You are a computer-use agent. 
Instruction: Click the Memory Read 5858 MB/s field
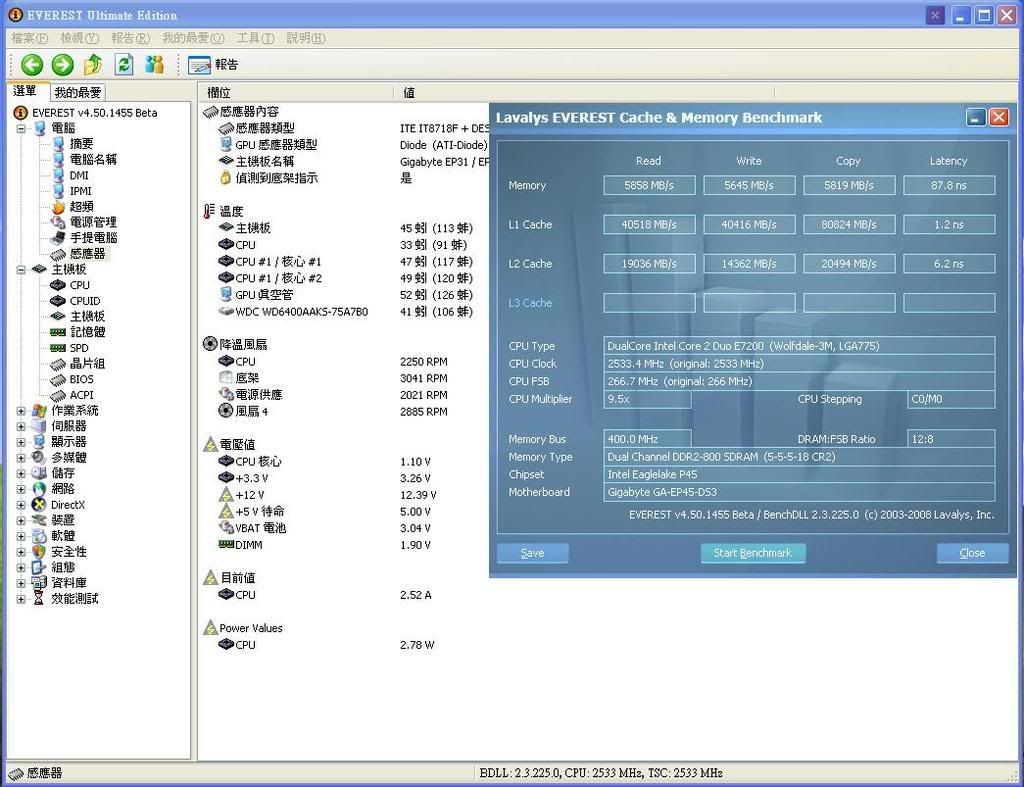649,185
